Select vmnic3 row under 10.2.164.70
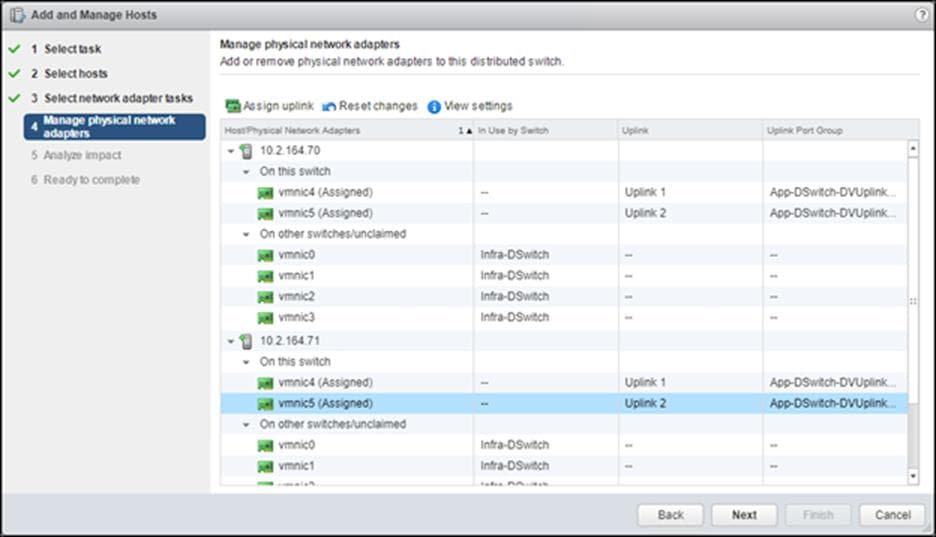This screenshot has width=936, height=537. [x=564, y=318]
